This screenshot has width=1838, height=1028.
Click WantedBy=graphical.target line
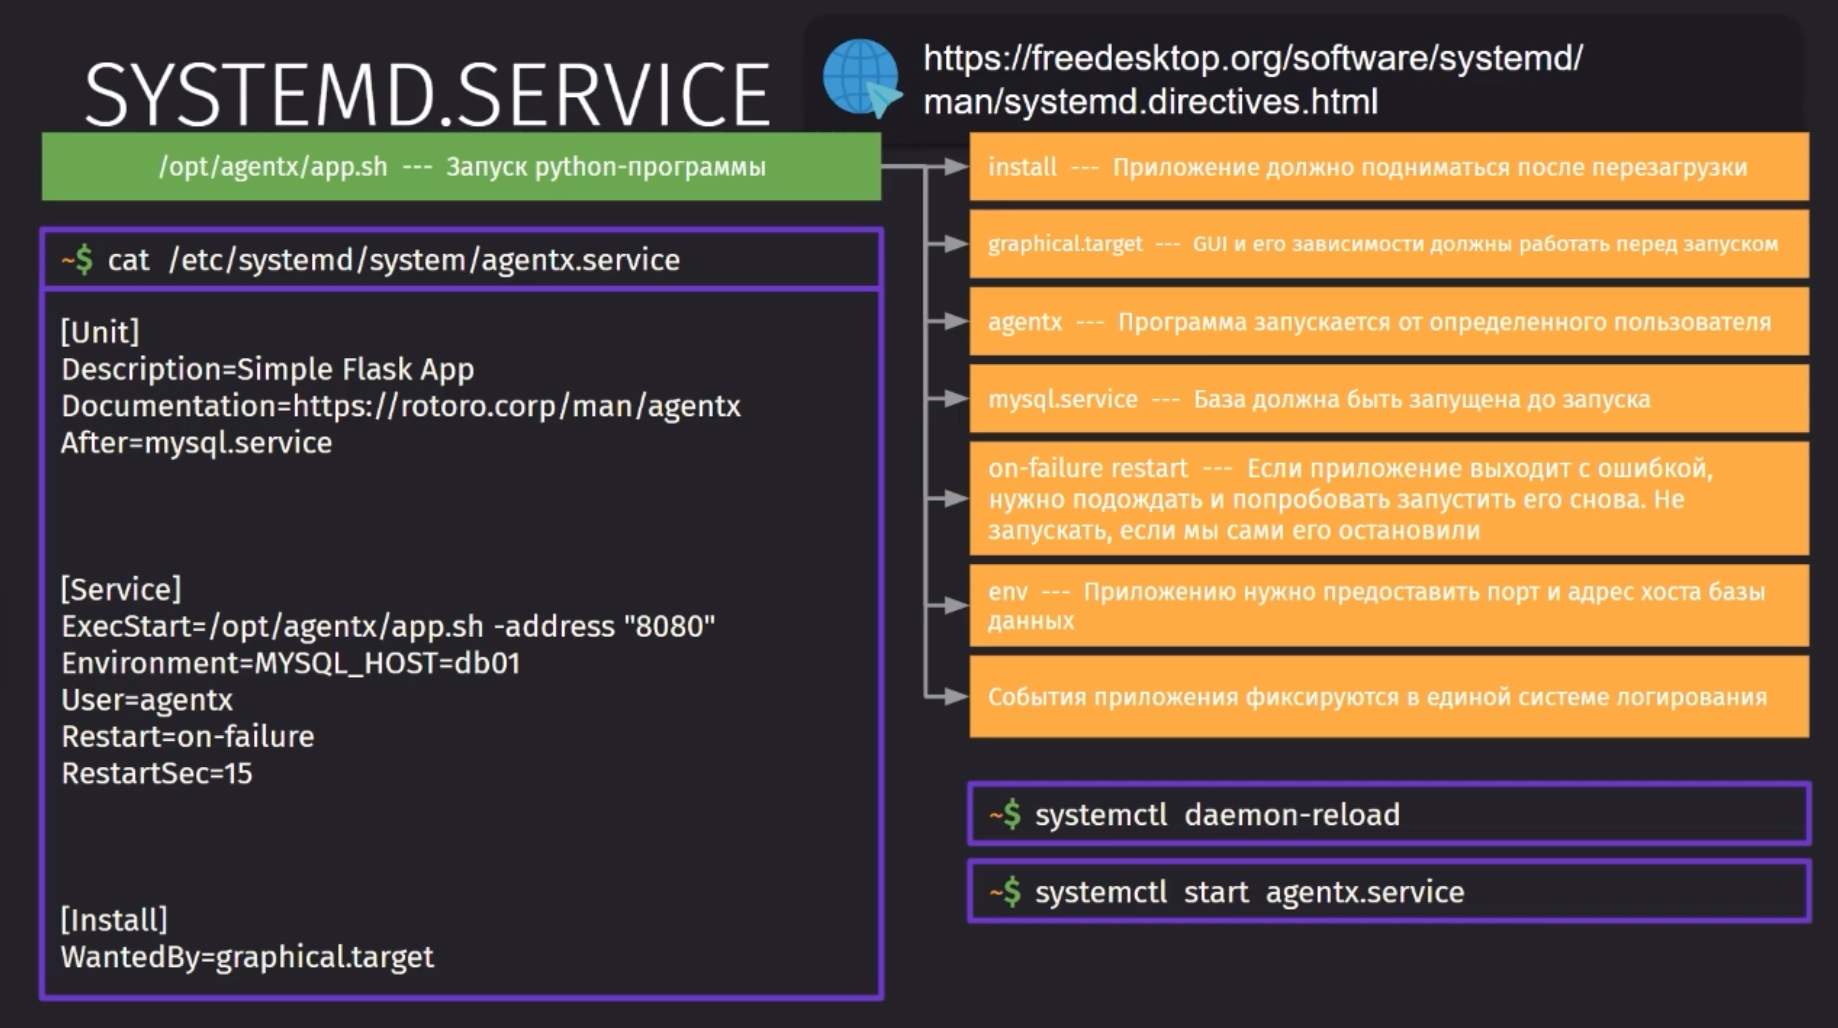tap(247, 957)
